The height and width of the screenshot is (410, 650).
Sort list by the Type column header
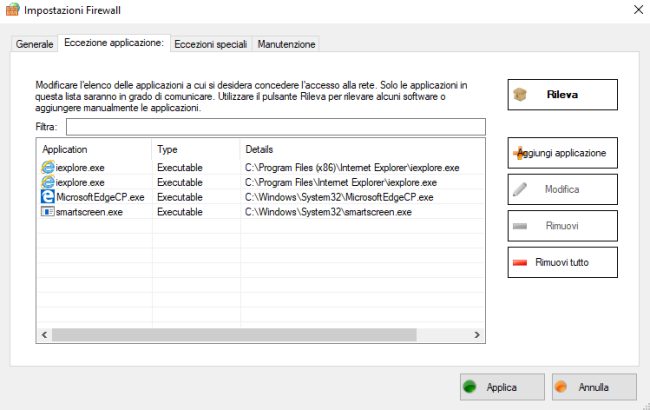pos(196,149)
